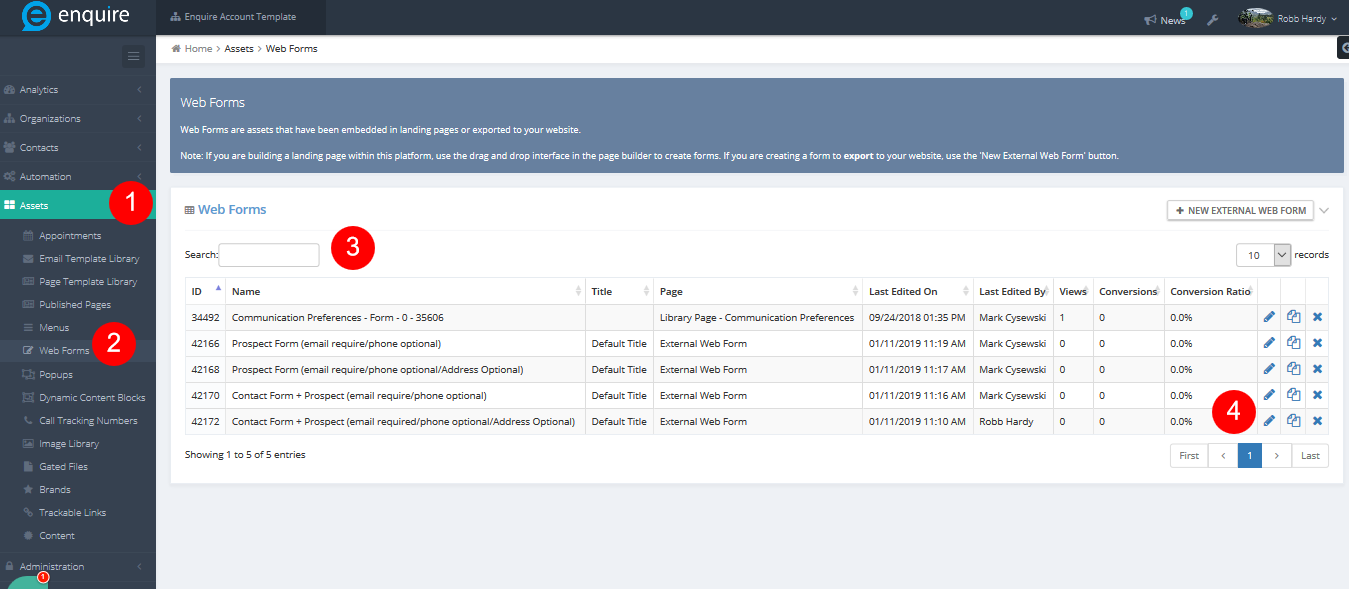The image size is (1349, 589).
Task: Open Call Tracking Numbers
Action: click(88, 421)
